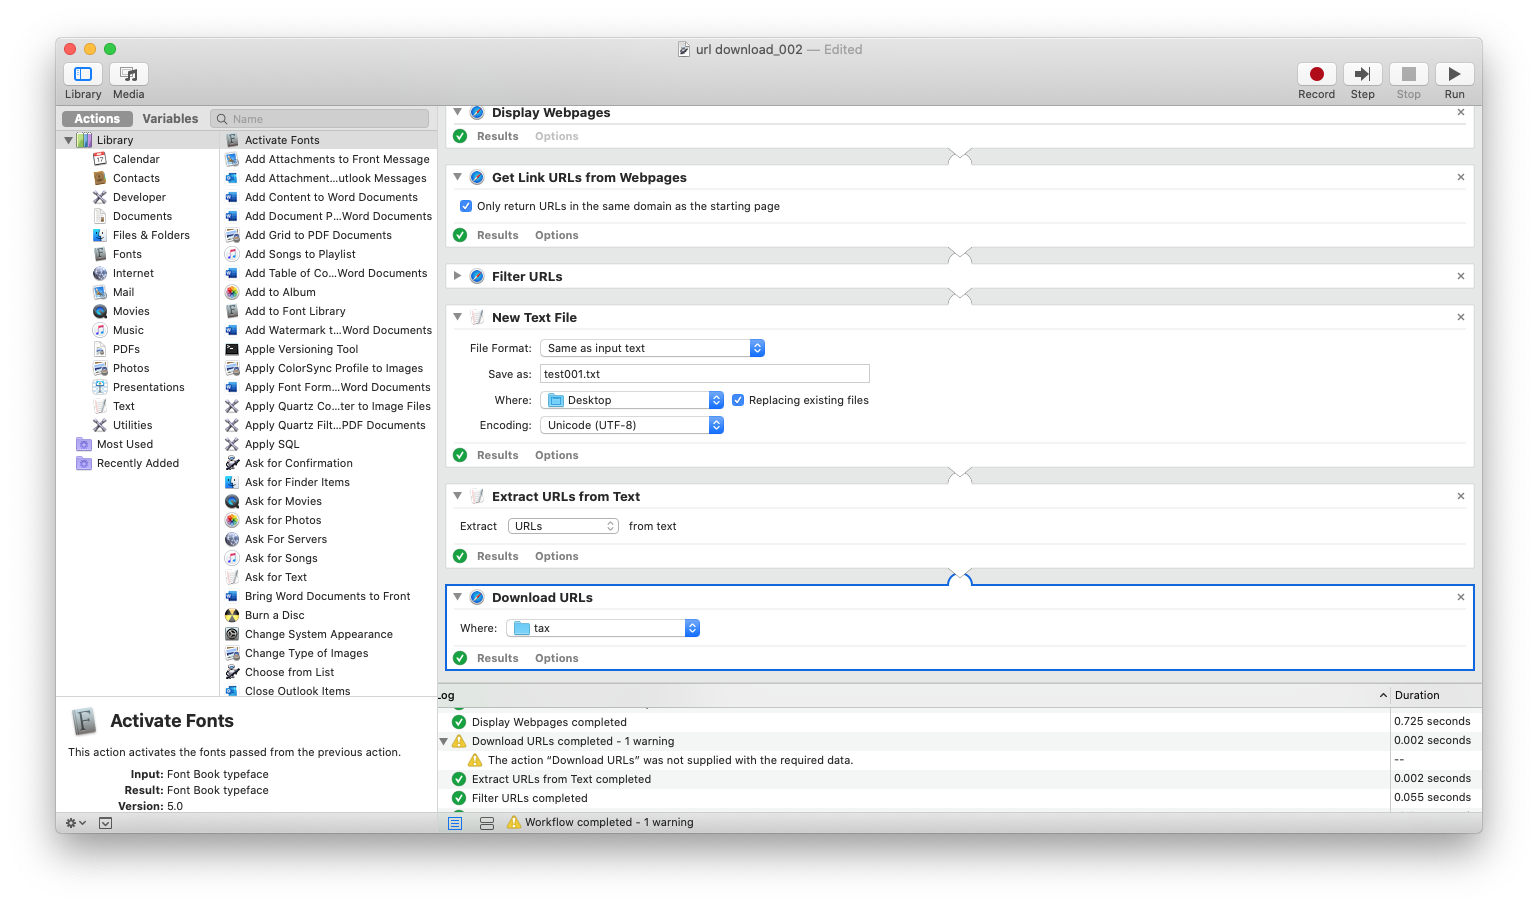Click the Record button in toolbar
The width and height of the screenshot is (1538, 907).
tap(1316, 74)
